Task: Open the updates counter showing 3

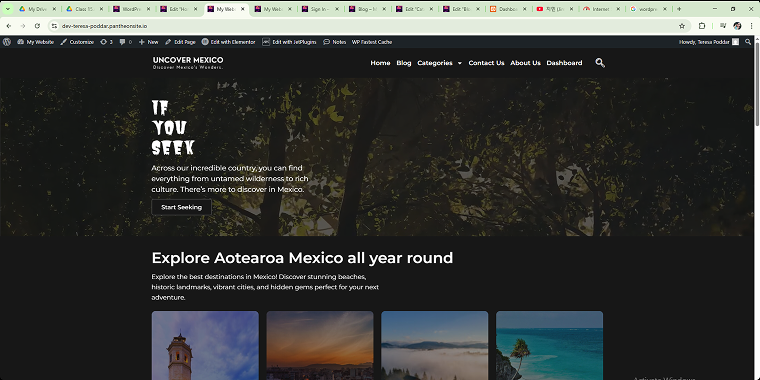Action: (x=106, y=42)
